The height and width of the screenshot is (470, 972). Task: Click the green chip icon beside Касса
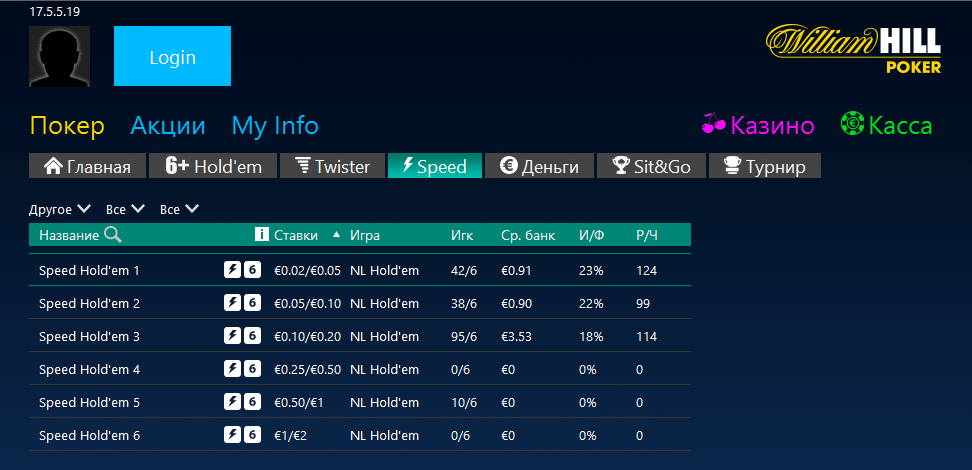(x=853, y=124)
